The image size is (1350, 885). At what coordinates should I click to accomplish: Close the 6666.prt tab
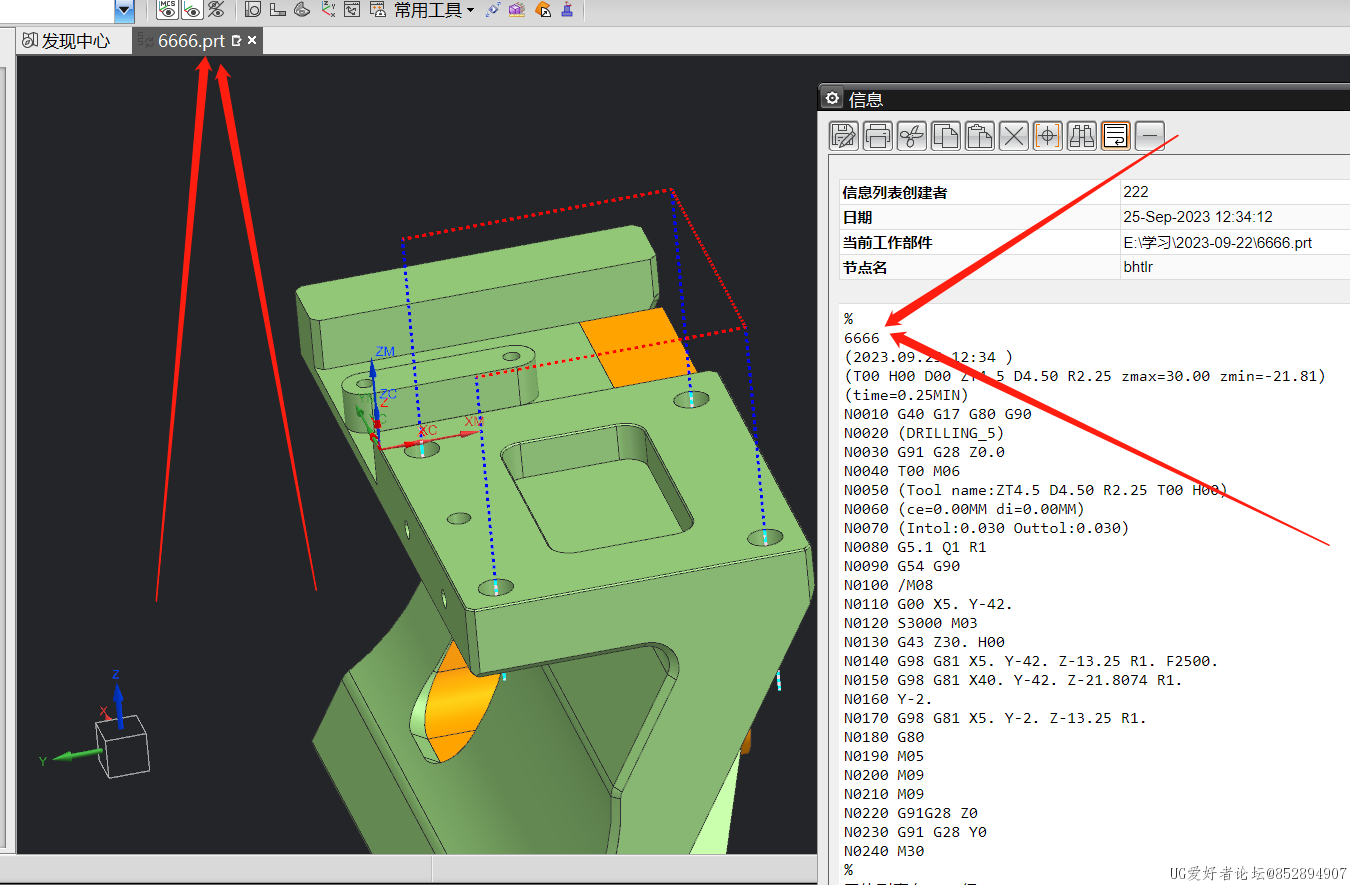point(252,41)
